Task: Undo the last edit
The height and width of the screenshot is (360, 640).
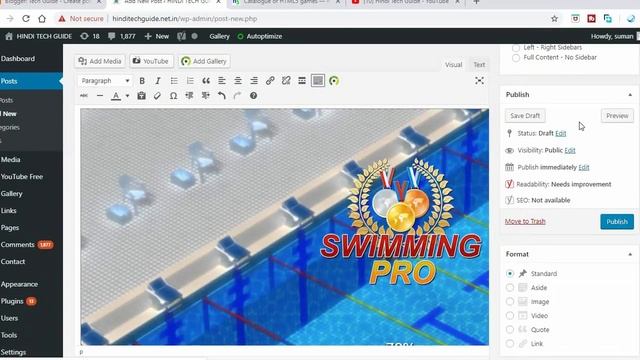Action: coord(222,96)
